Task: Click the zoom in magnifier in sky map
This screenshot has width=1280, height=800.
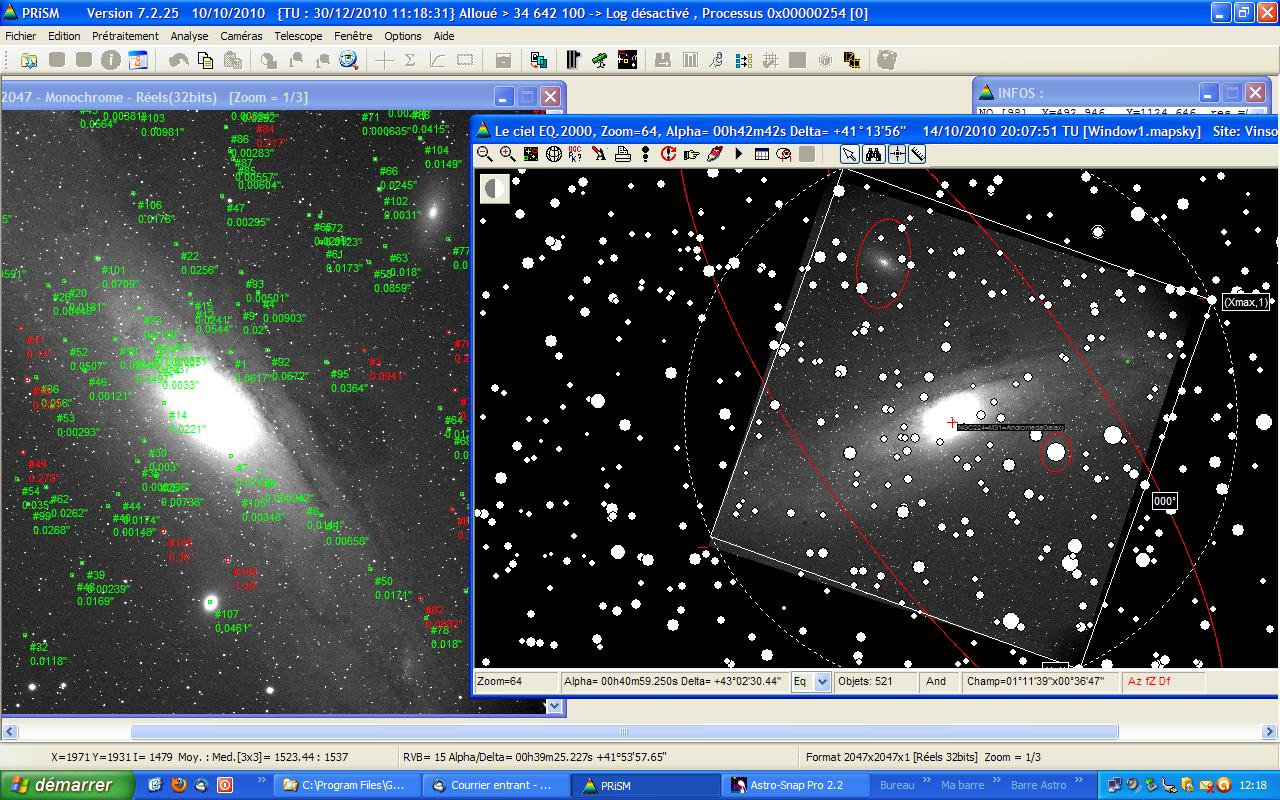Action: pyautogui.click(x=508, y=154)
